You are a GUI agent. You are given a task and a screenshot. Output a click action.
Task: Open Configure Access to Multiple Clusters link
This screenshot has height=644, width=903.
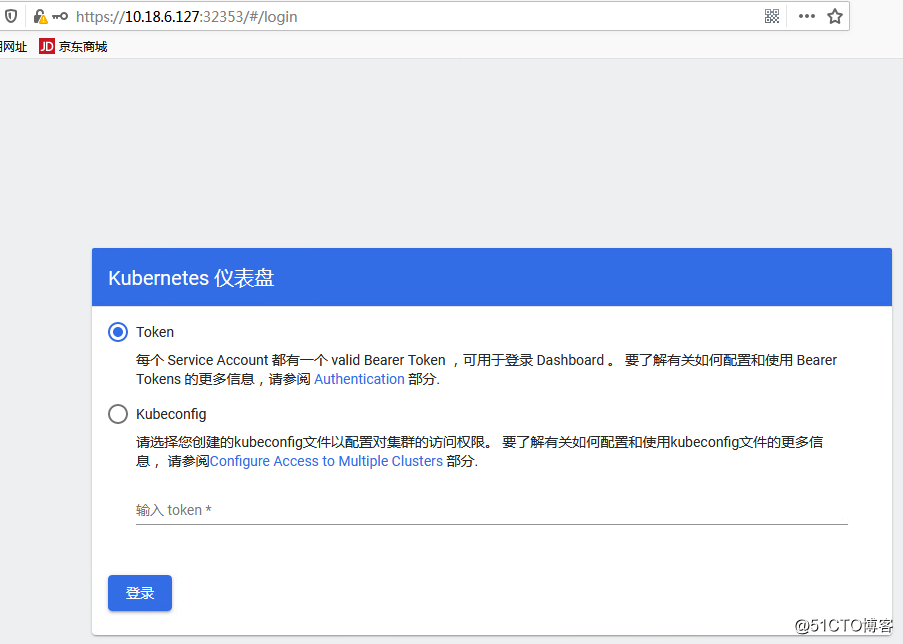click(326, 461)
